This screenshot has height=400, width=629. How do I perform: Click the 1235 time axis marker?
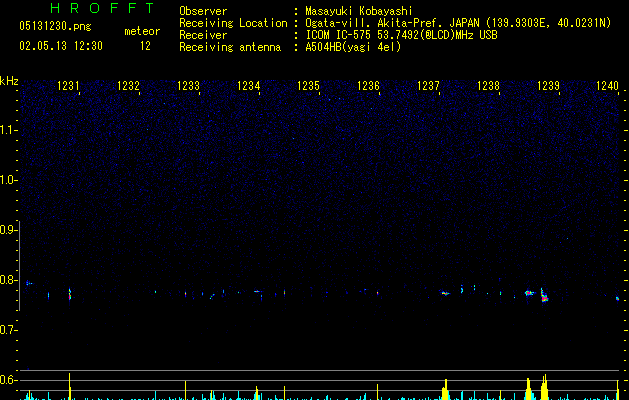[x=308, y=85]
